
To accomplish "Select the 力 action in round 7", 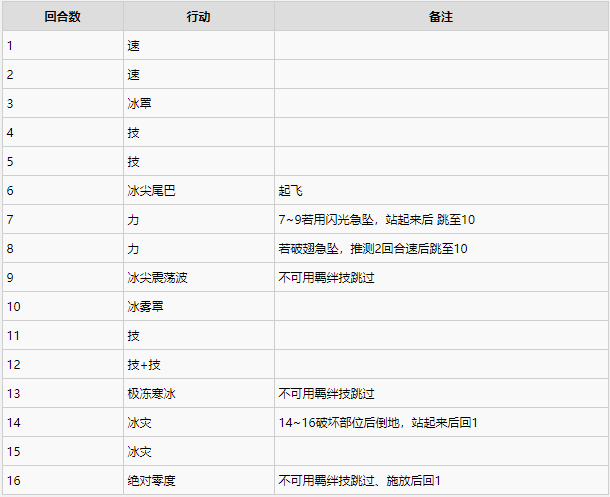I will 133,220.
